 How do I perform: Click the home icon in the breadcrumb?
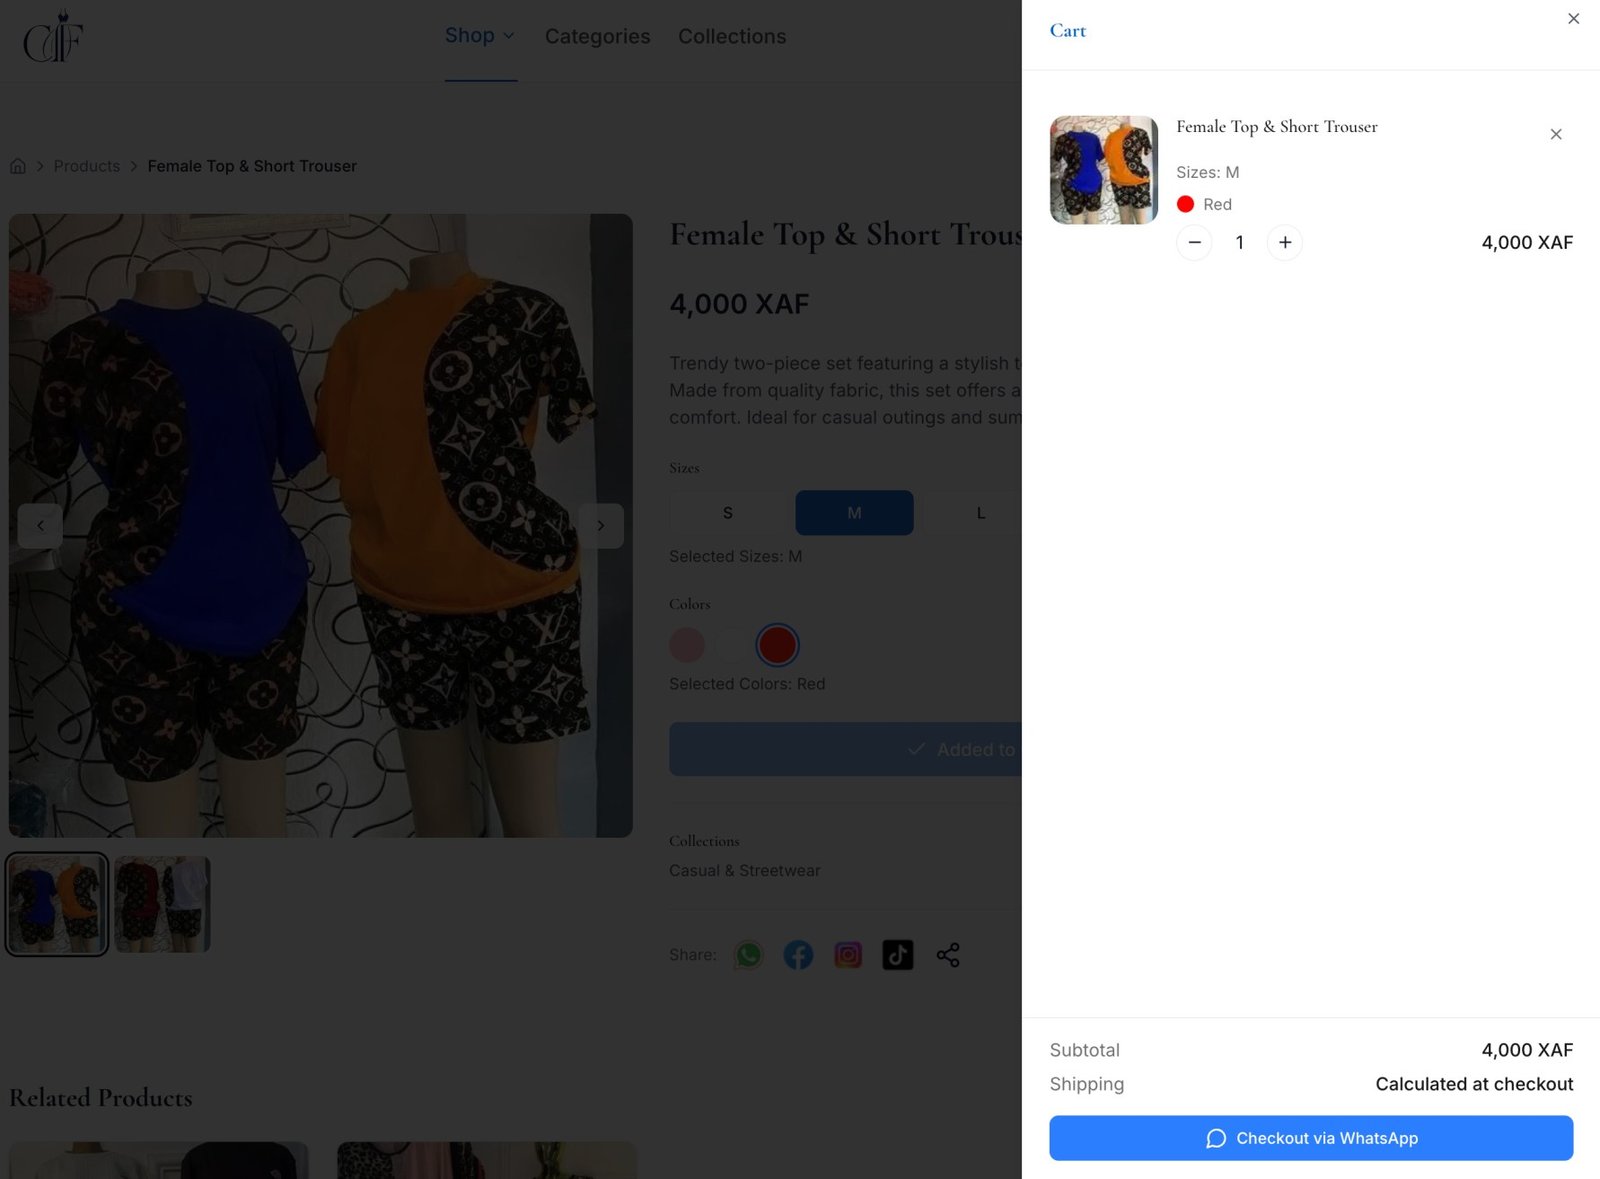click(18, 165)
